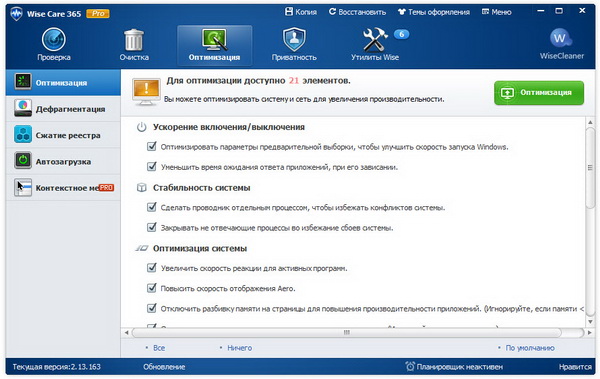Click the horizontal scrollbar right arrow
The image size is (600, 379).
[590, 333]
